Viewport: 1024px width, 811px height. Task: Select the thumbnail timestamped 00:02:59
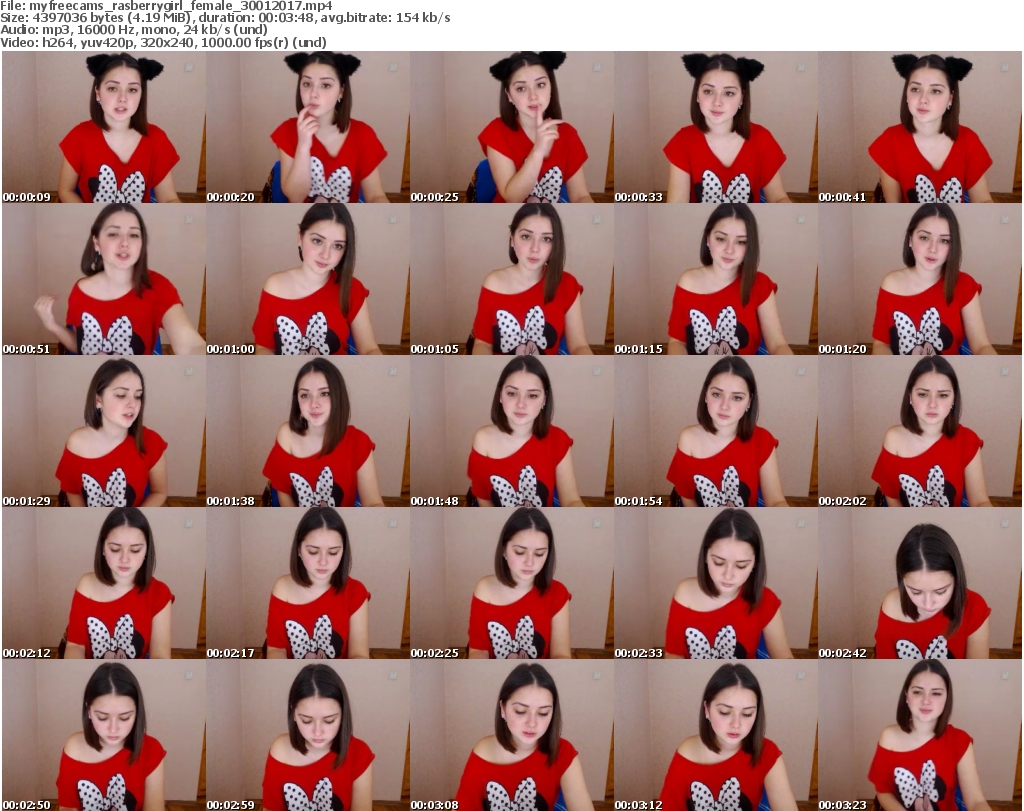(x=308, y=735)
